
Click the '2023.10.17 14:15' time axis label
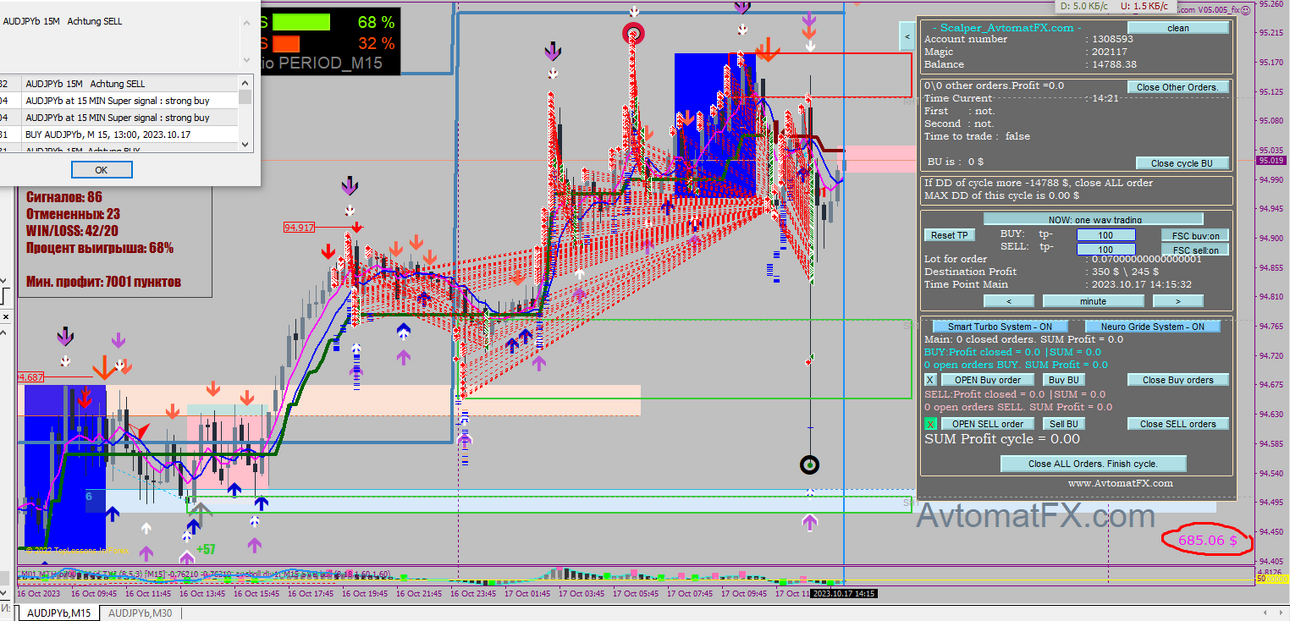point(844,594)
